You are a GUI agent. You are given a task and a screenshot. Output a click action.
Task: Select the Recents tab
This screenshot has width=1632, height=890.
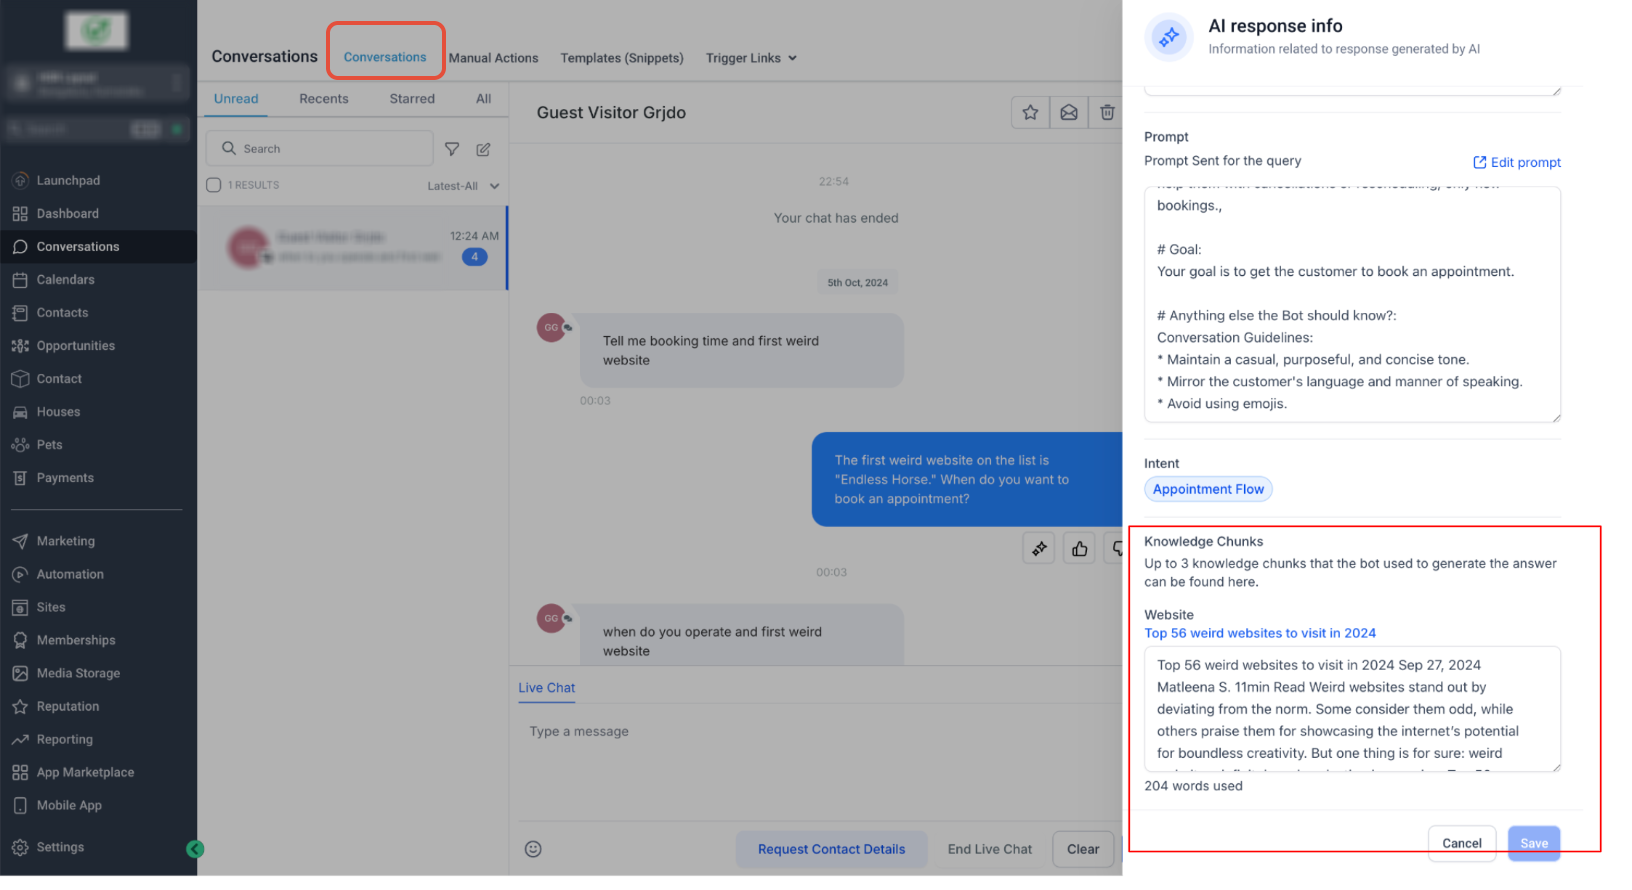[324, 99]
